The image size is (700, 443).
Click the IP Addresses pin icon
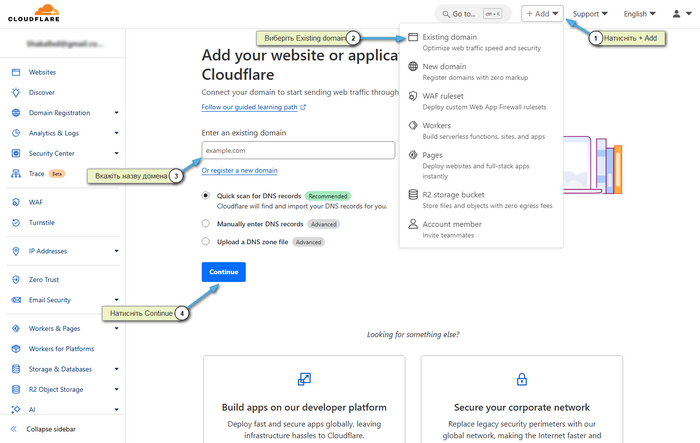pyautogui.click(x=16, y=251)
